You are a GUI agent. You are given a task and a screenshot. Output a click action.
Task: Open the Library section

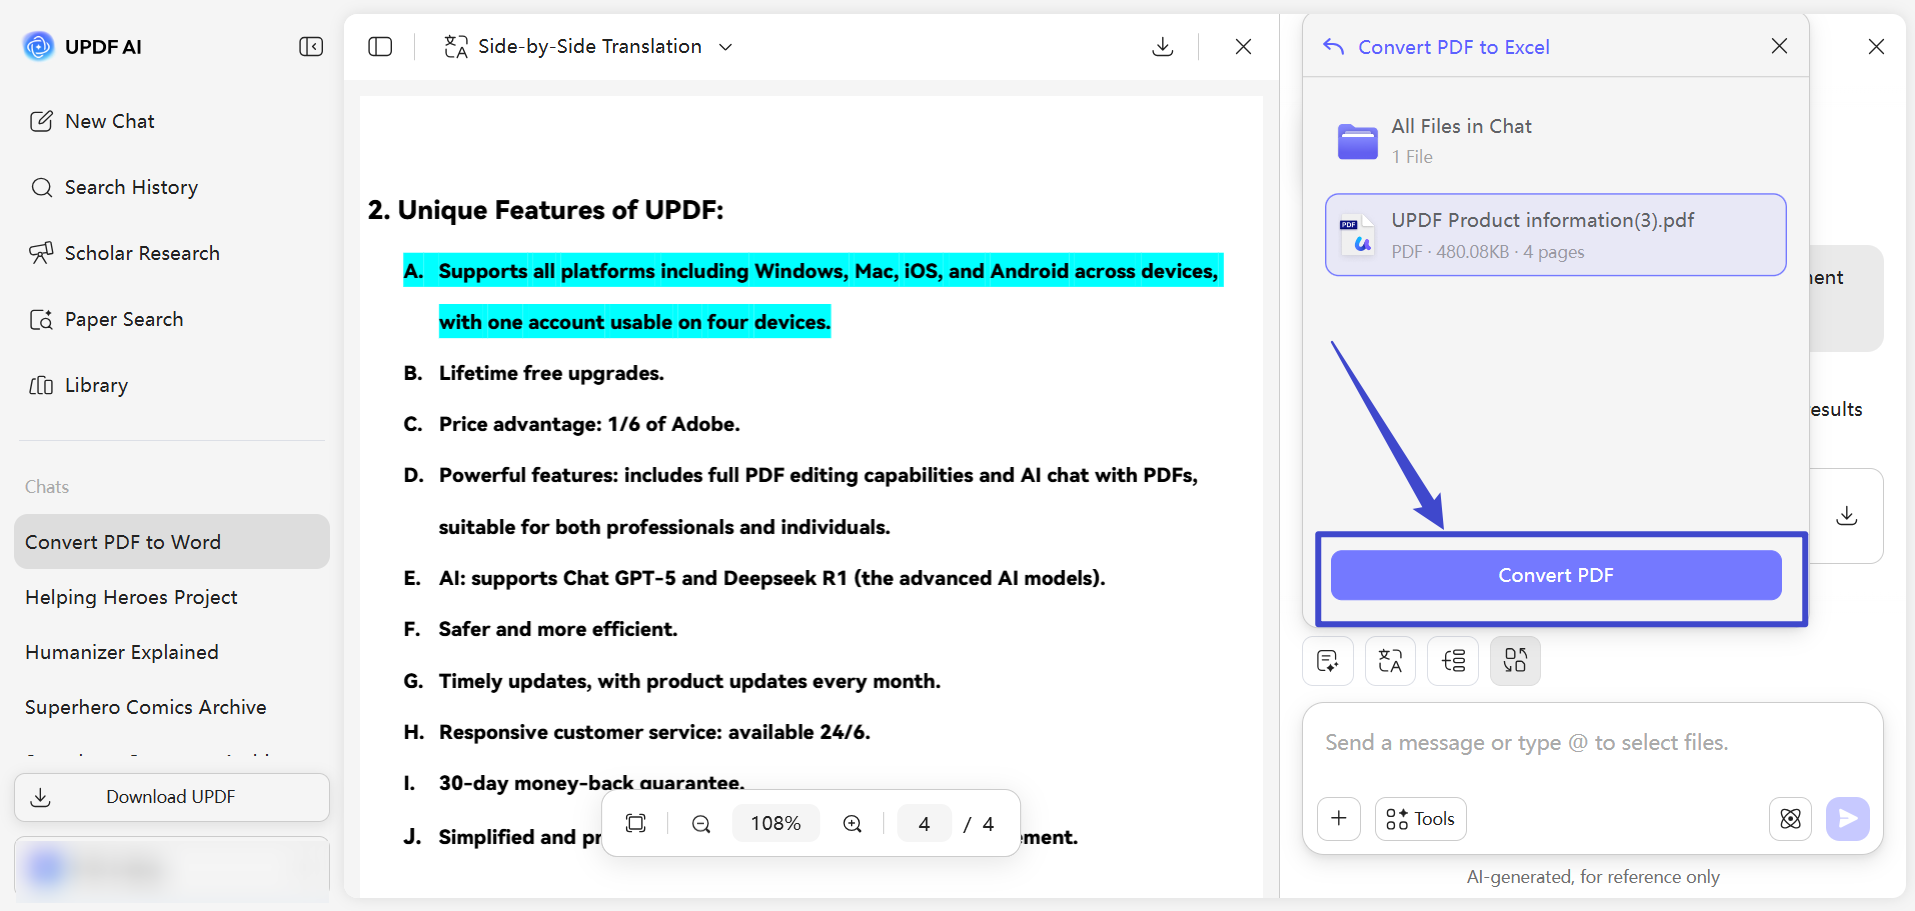[x=78, y=385]
